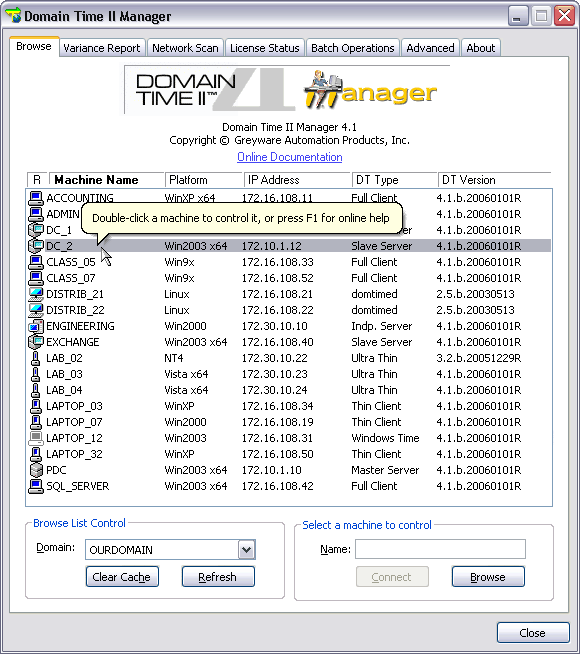This screenshot has height=654, width=580.
Task: Select the Browse tab
Action: click(34, 46)
